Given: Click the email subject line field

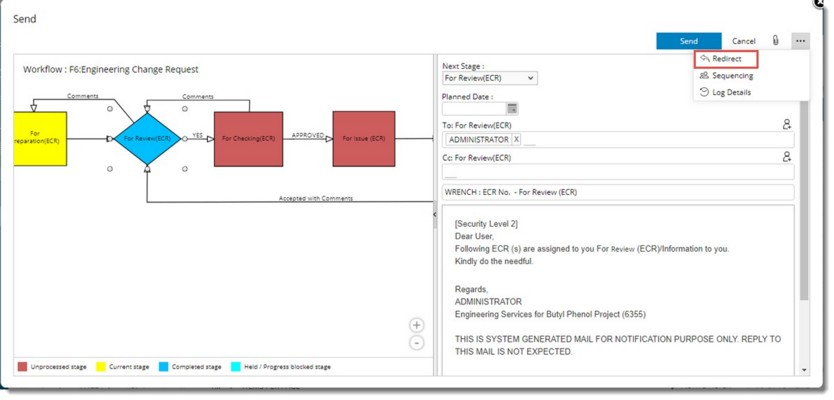Looking at the screenshot, I should 617,192.
